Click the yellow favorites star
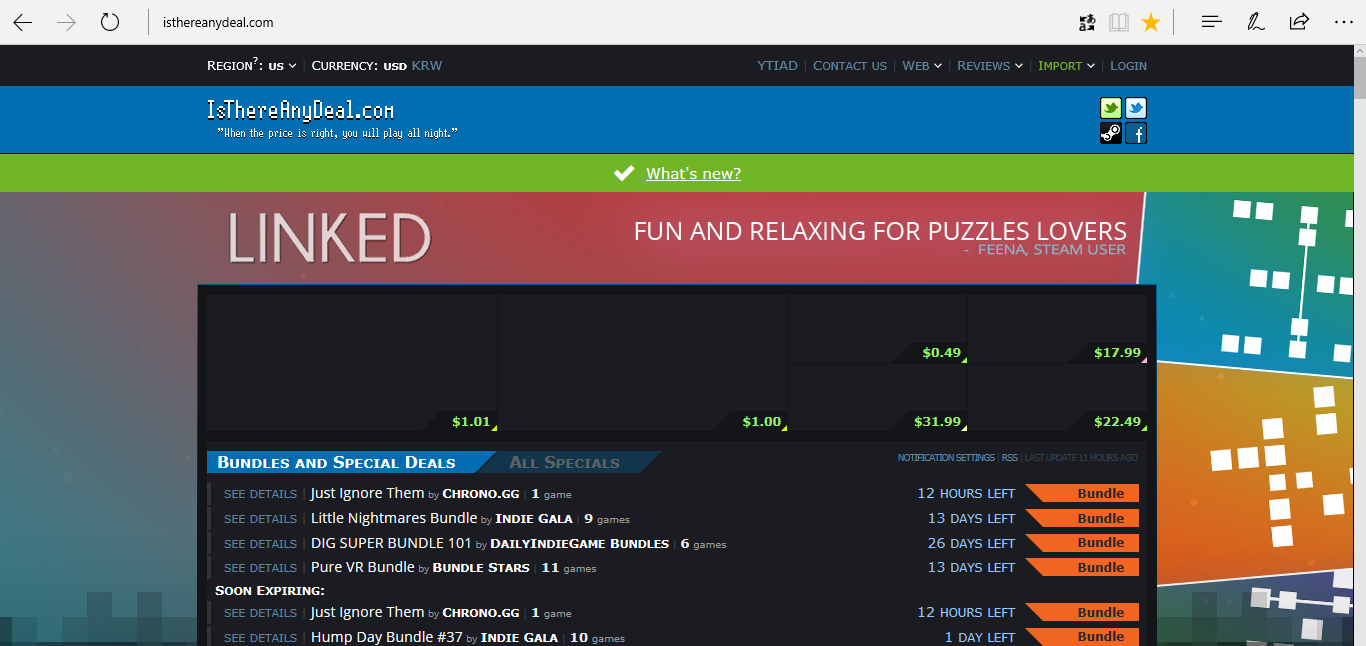Image resolution: width=1366 pixels, height=646 pixels. 1151,22
